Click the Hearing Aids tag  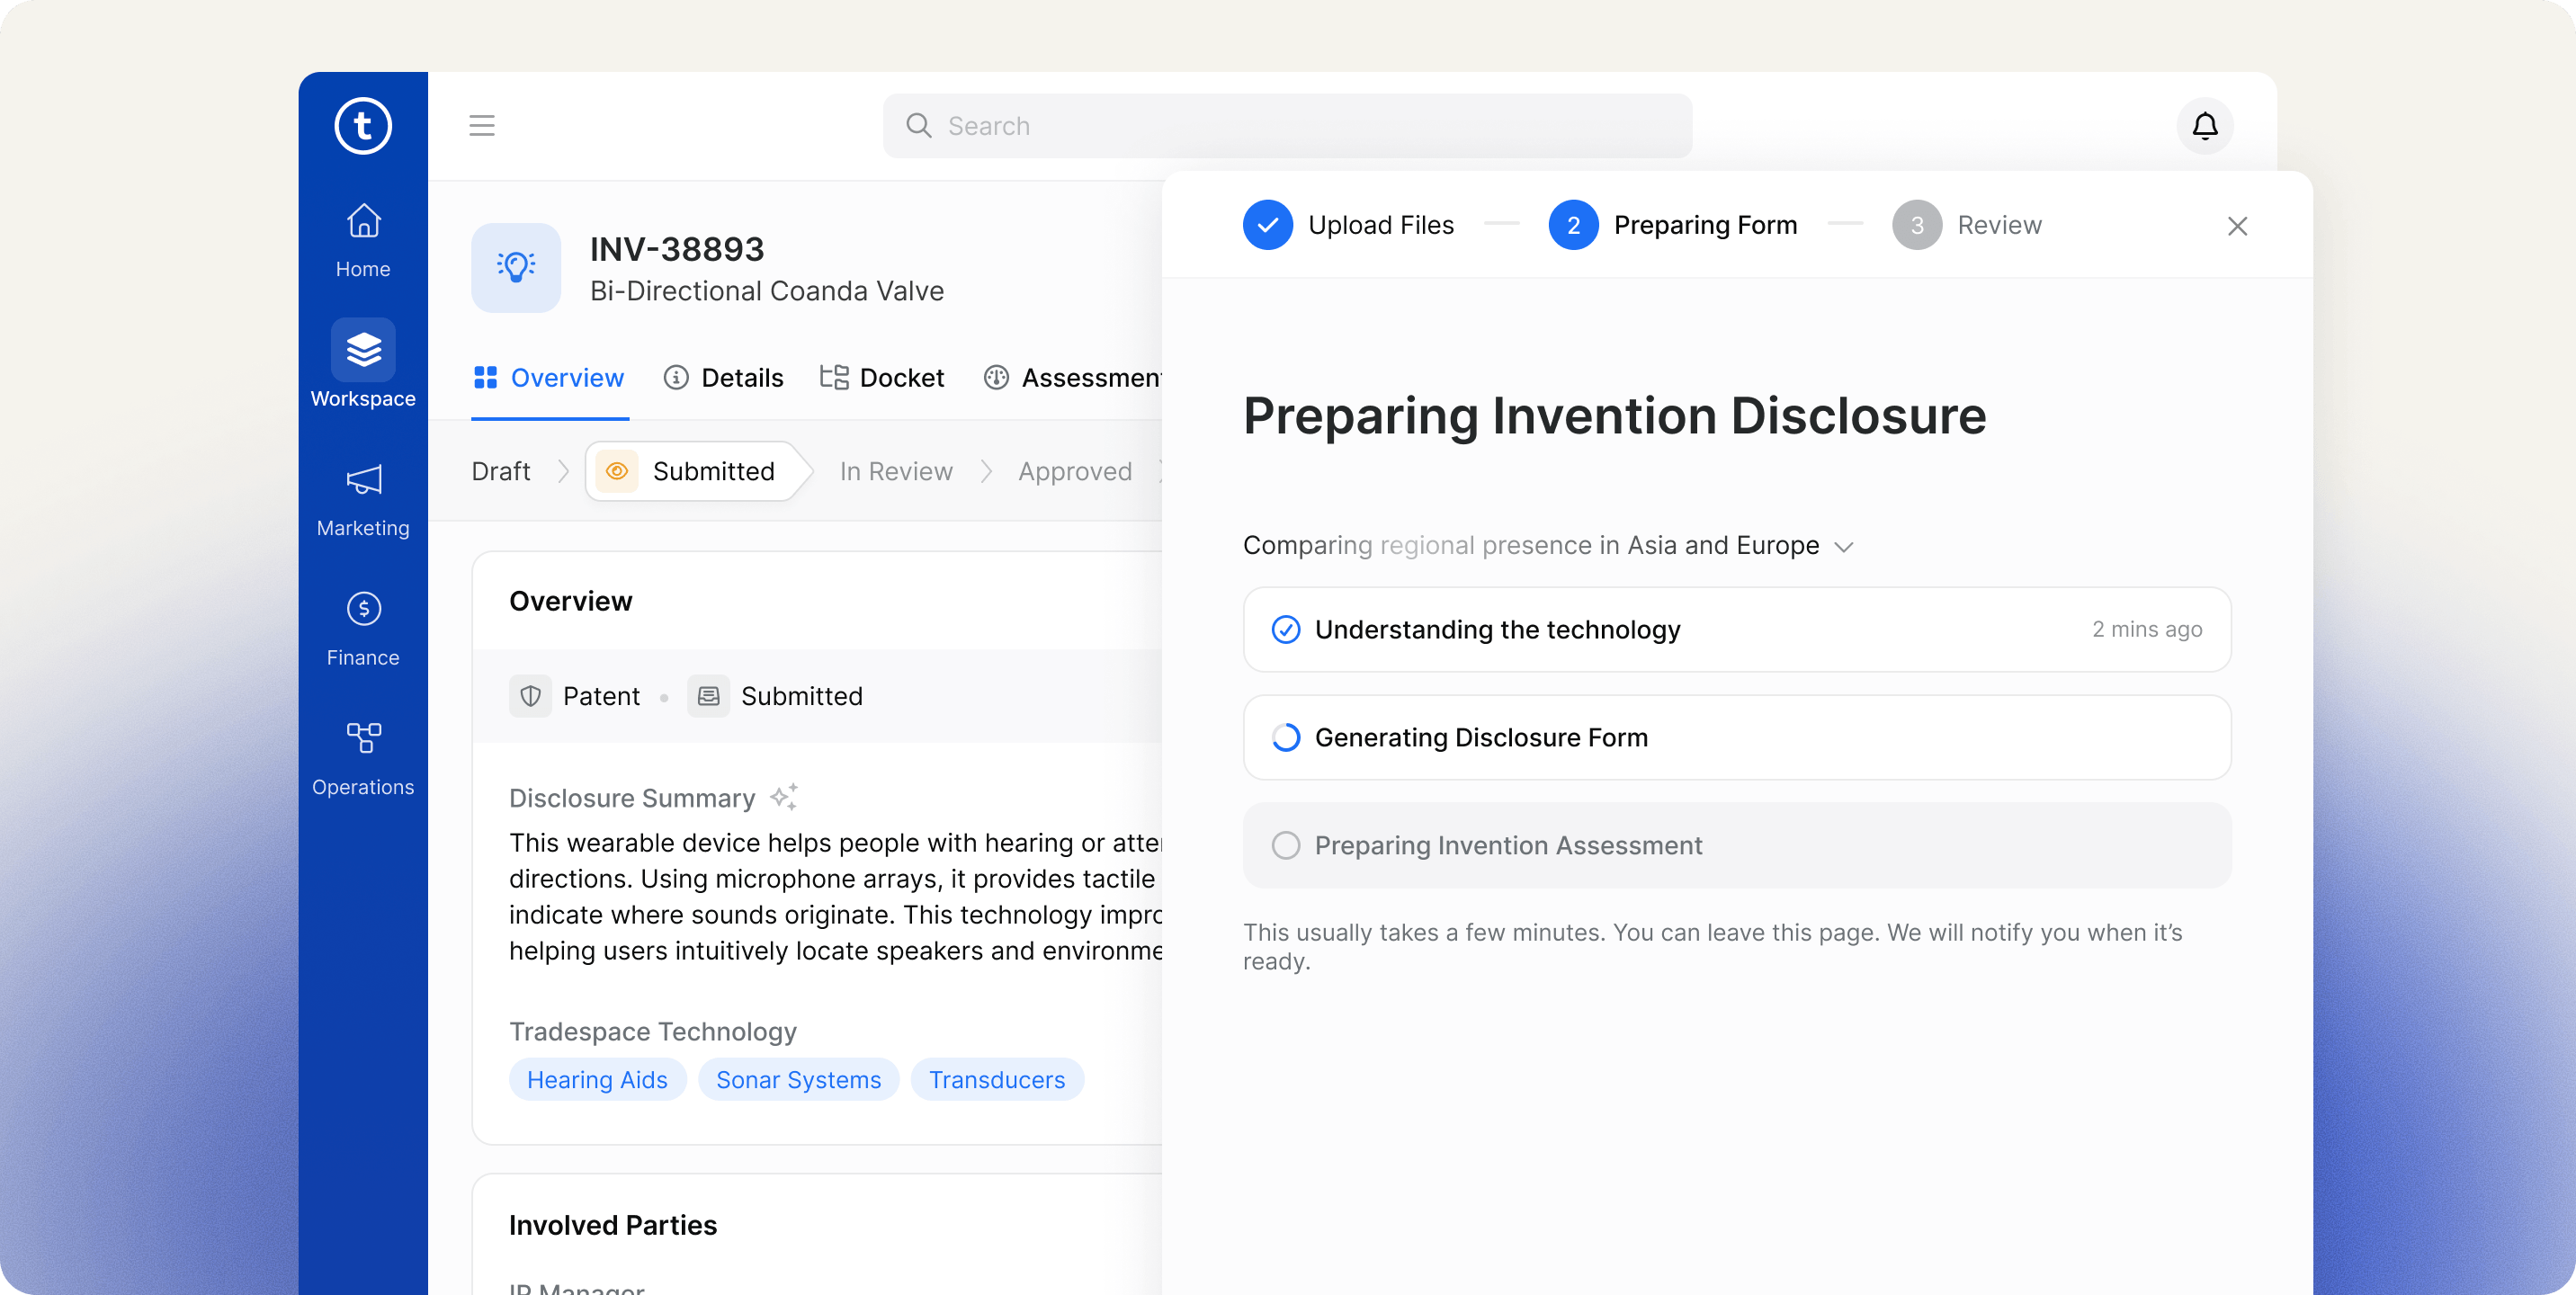click(x=597, y=1080)
